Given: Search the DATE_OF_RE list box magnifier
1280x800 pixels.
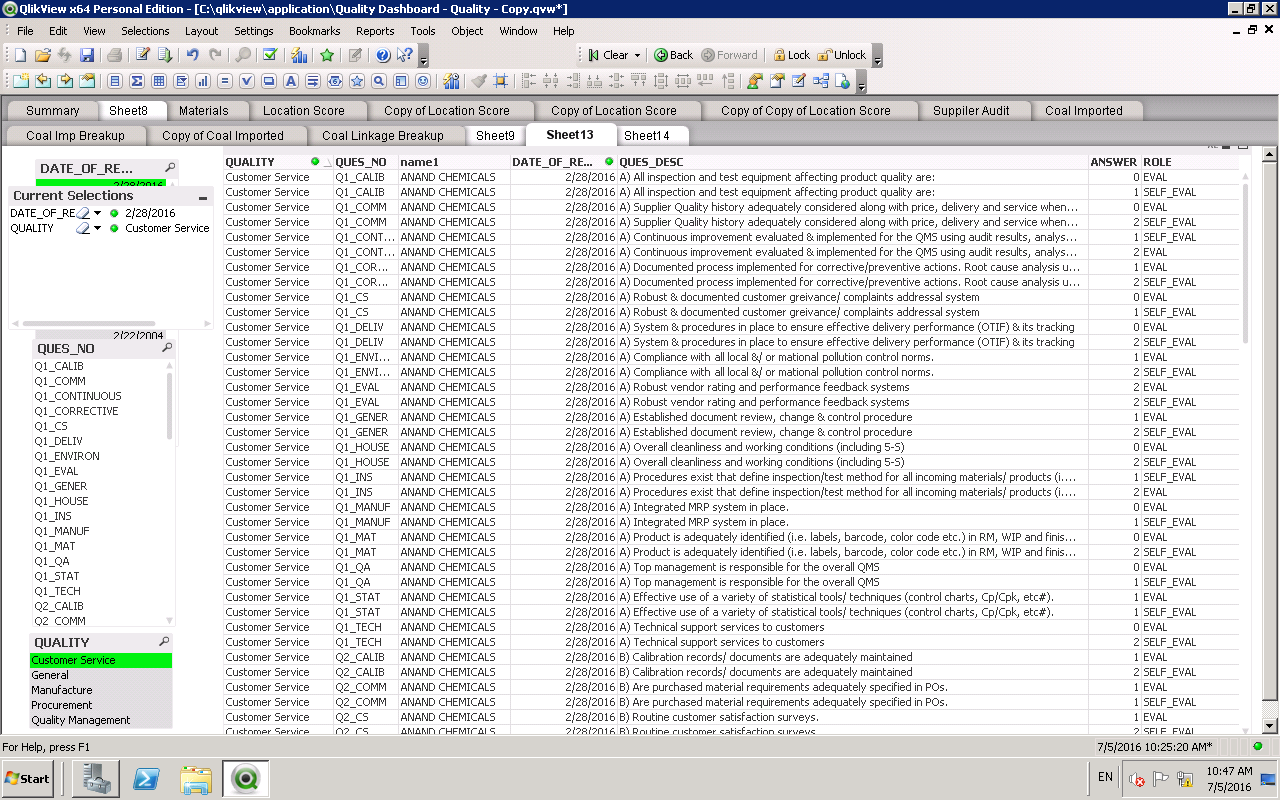Looking at the screenshot, I should pyautogui.click(x=170, y=168).
